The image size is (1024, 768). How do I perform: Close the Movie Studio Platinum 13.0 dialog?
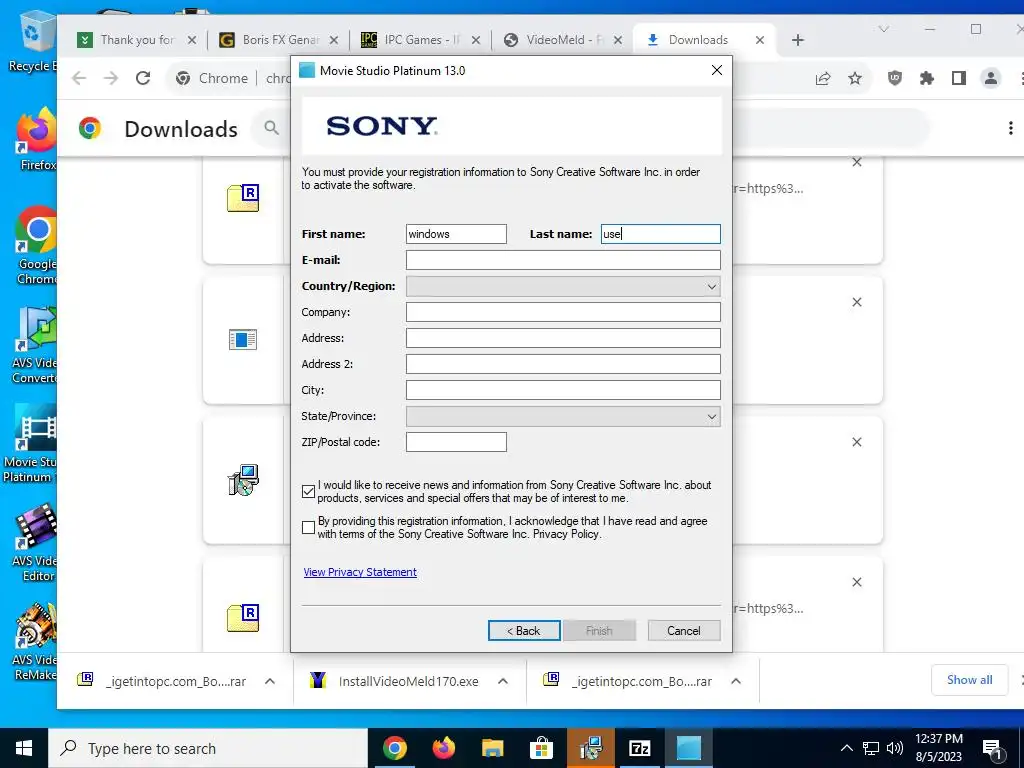click(716, 71)
